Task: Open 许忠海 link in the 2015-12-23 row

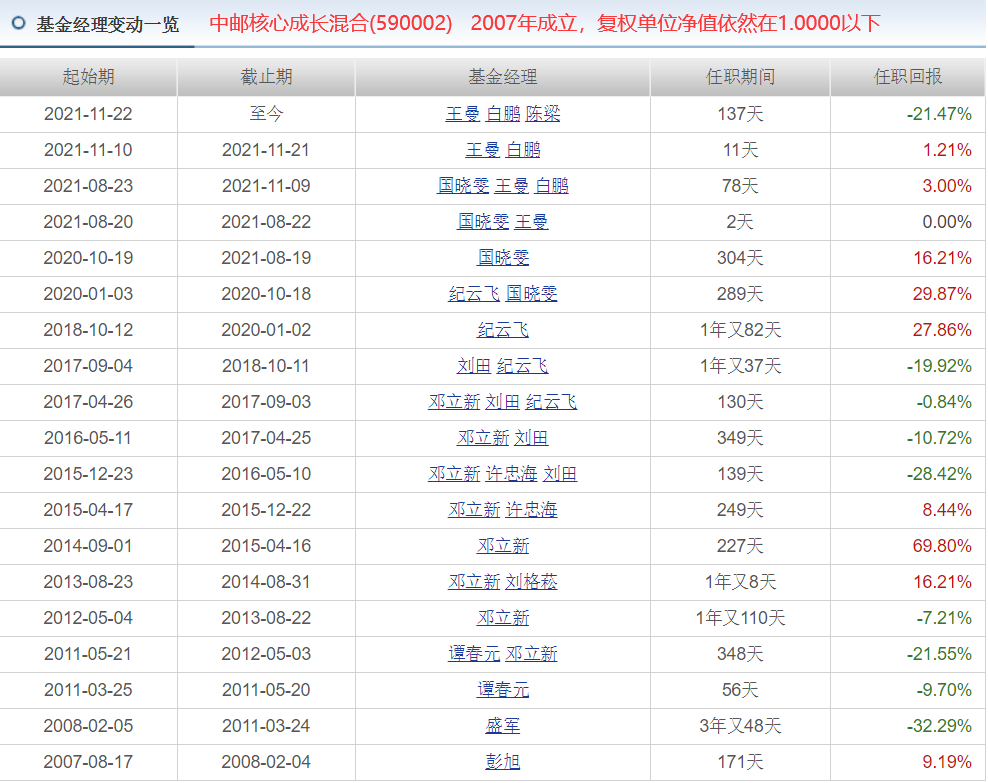Action: (512, 474)
